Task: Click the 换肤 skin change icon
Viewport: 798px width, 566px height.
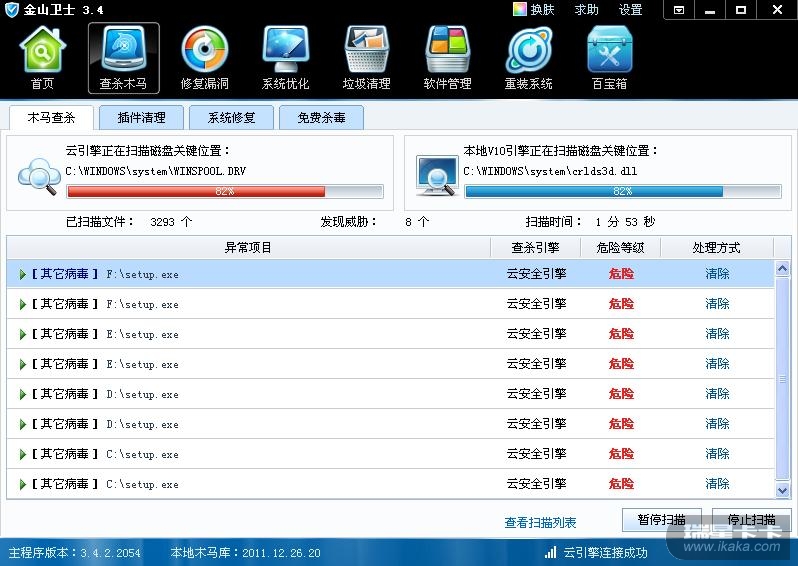Action: (519, 9)
